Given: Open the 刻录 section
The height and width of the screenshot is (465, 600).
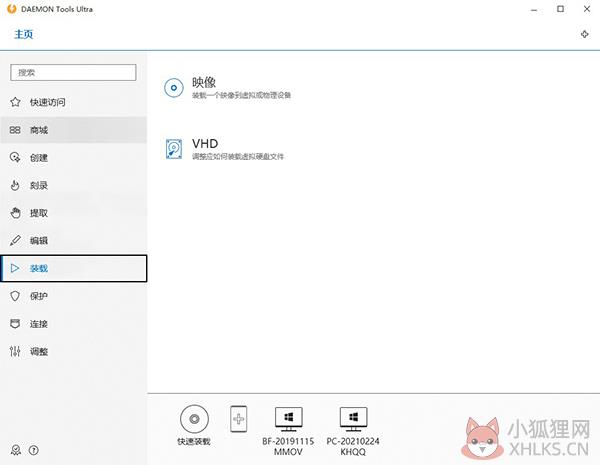Looking at the screenshot, I should [73, 185].
